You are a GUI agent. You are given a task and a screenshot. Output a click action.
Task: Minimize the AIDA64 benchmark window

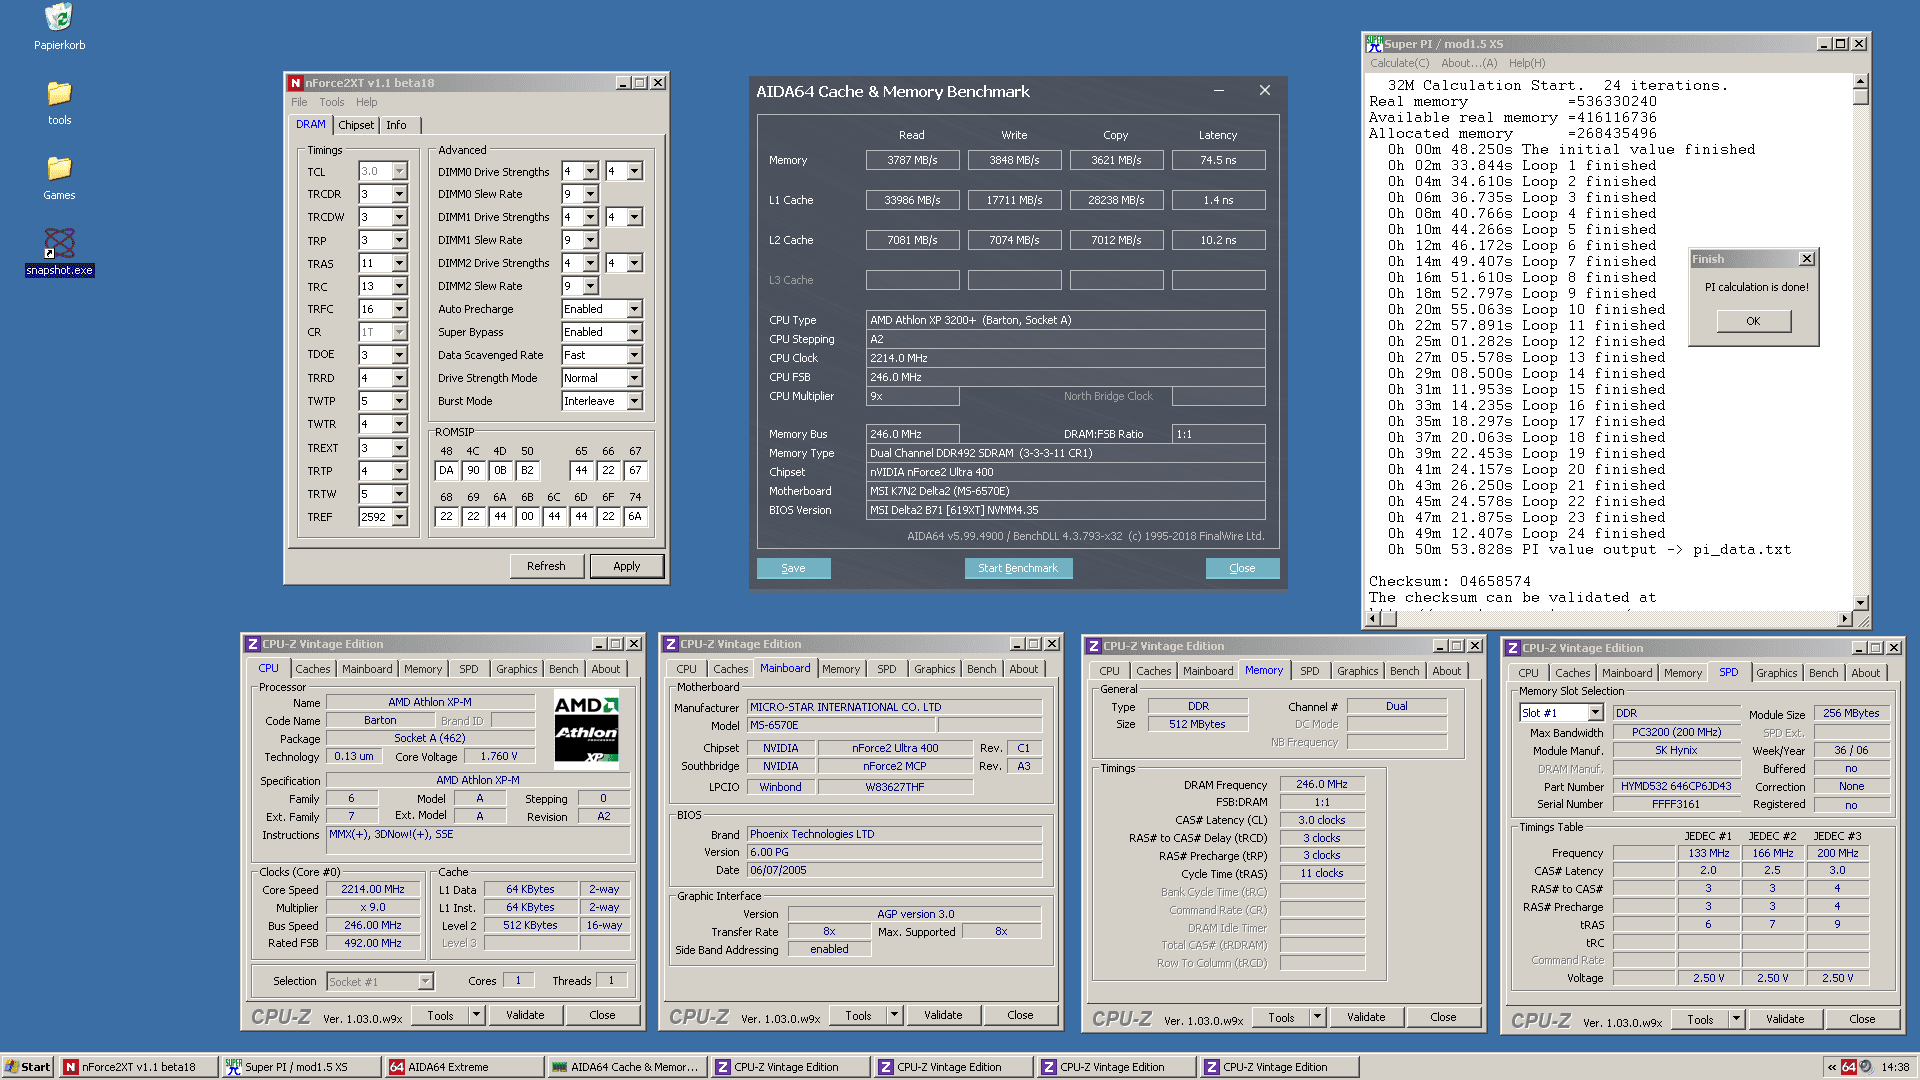tap(1219, 91)
